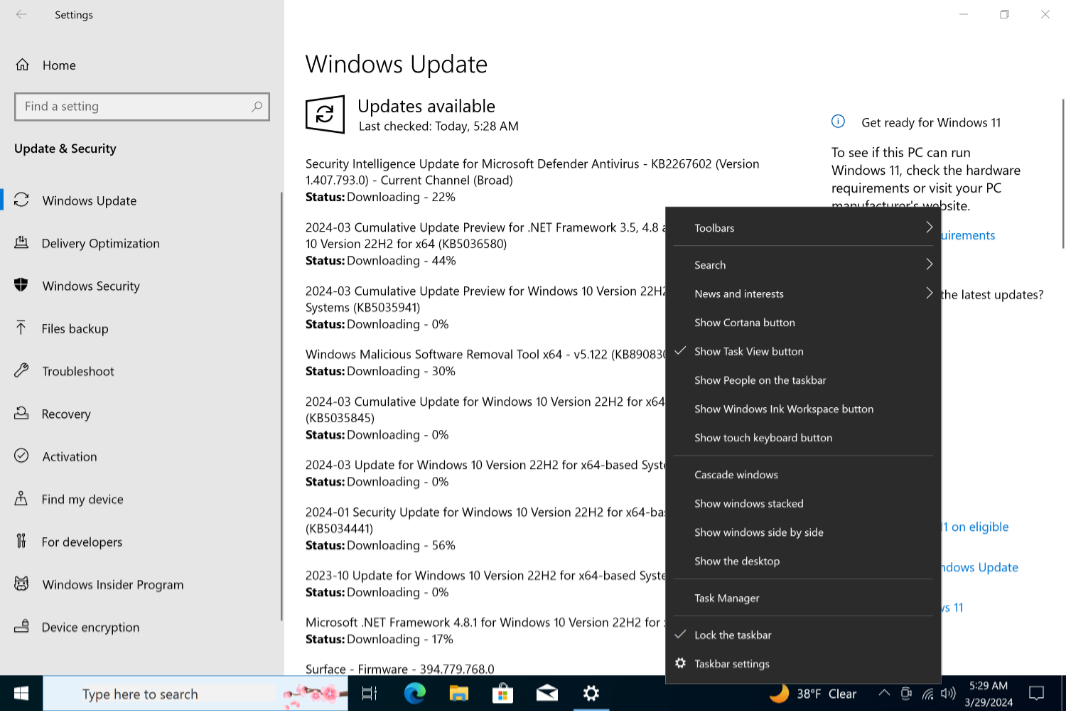Screen dimensions: 1066x711
Task: Click the Taskbar settings gear entry
Action: pyautogui.click(x=731, y=664)
